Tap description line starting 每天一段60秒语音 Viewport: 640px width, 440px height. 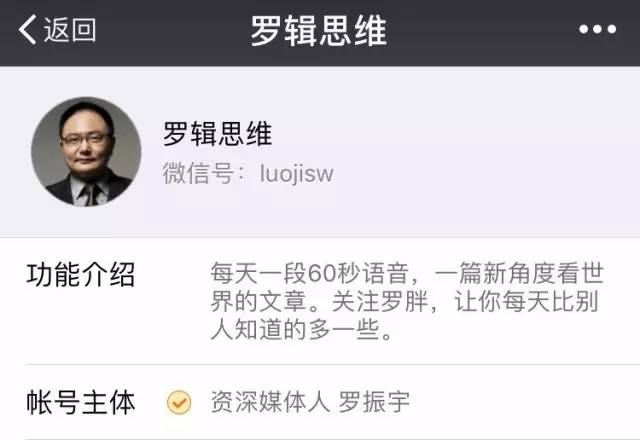coord(407,273)
